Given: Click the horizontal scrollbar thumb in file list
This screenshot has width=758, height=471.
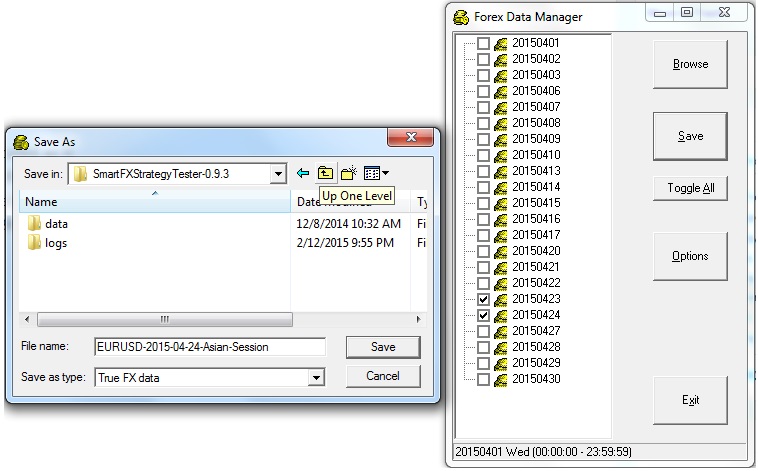Looking at the screenshot, I should click(x=165, y=319).
